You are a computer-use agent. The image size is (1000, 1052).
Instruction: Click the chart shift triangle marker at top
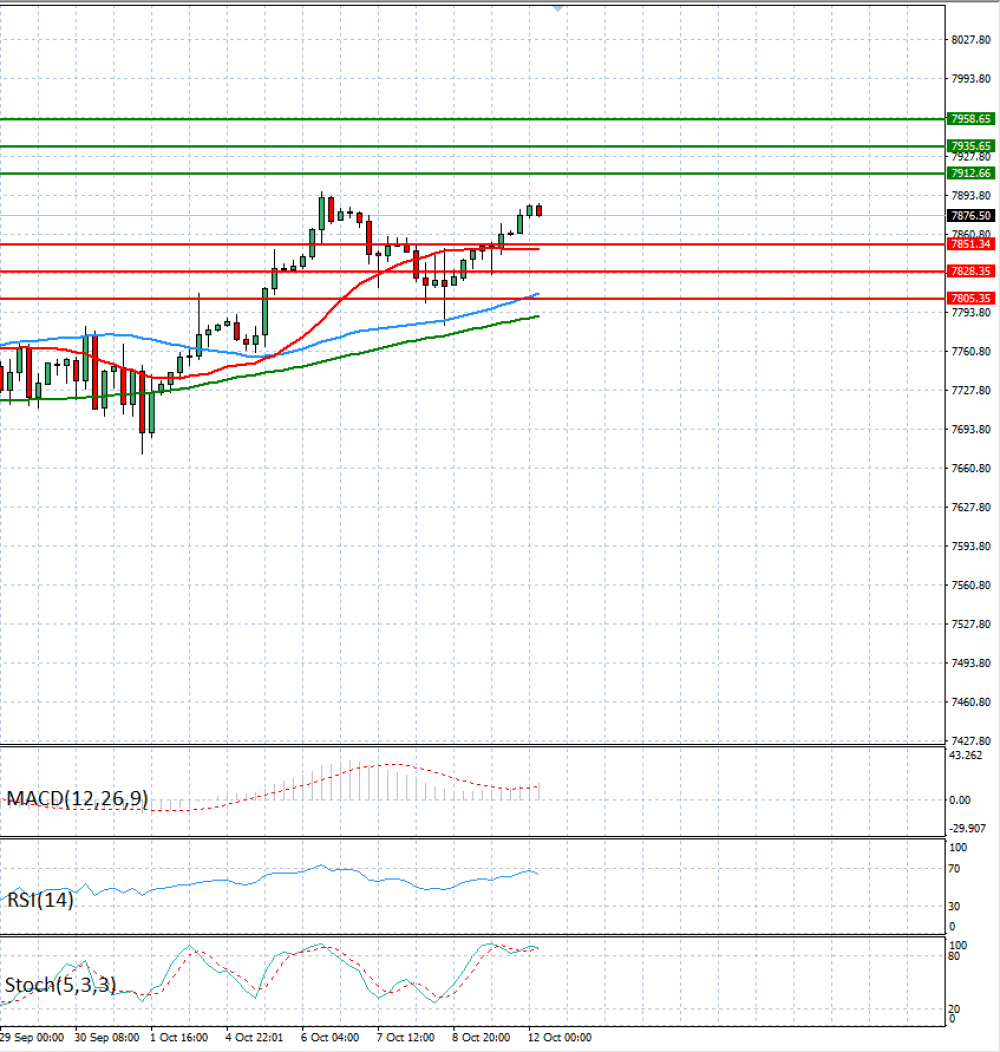(558, 8)
